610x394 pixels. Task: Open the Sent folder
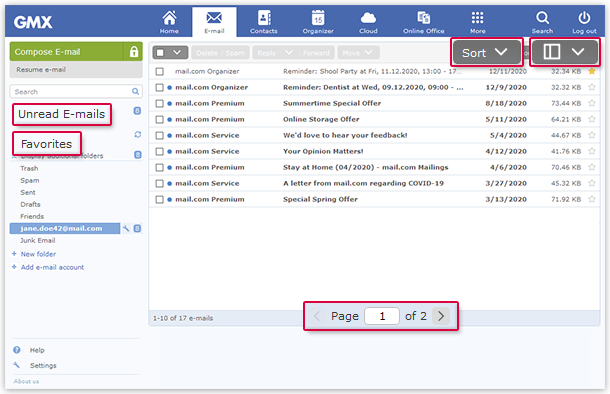click(x=28, y=193)
